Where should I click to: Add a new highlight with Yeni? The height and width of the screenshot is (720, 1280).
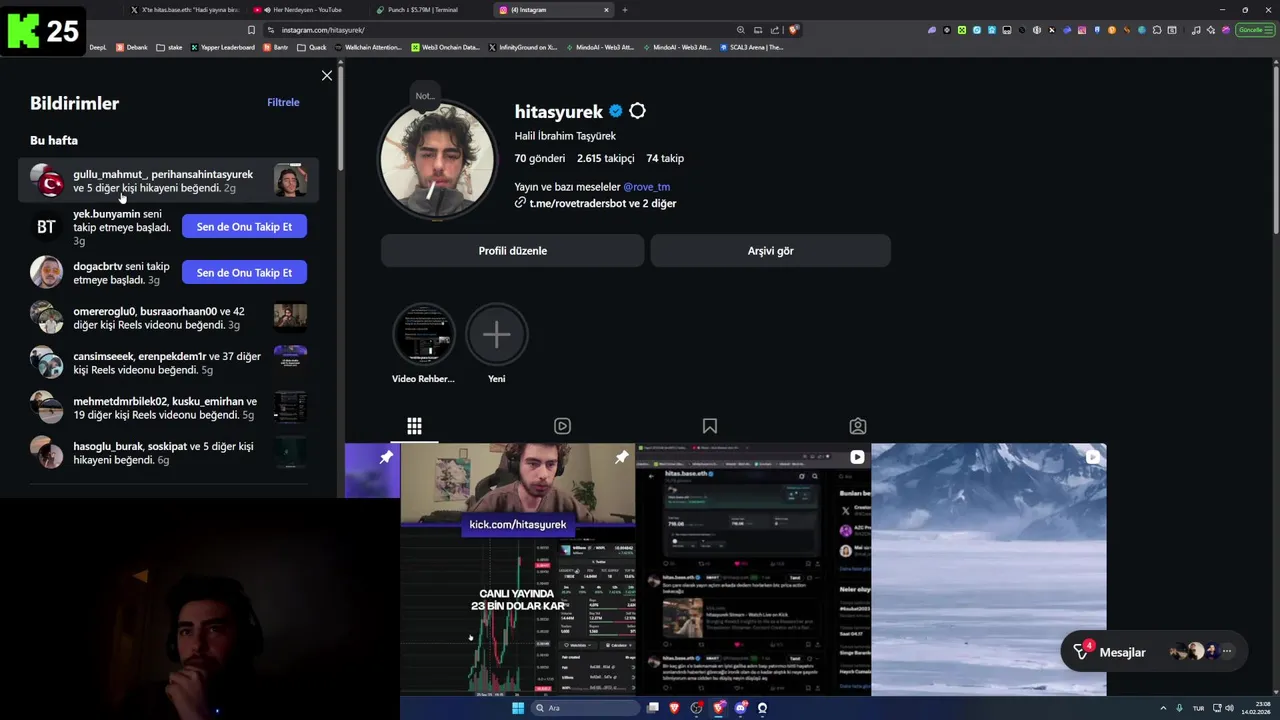[496, 343]
